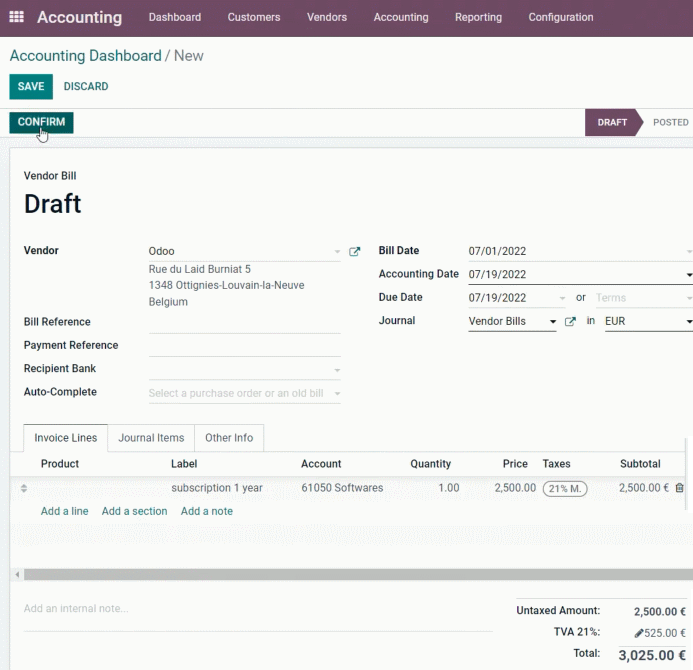The width and height of the screenshot is (693, 670).
Task: Click the 2,500.00 price cell
Action: [515, 488]
